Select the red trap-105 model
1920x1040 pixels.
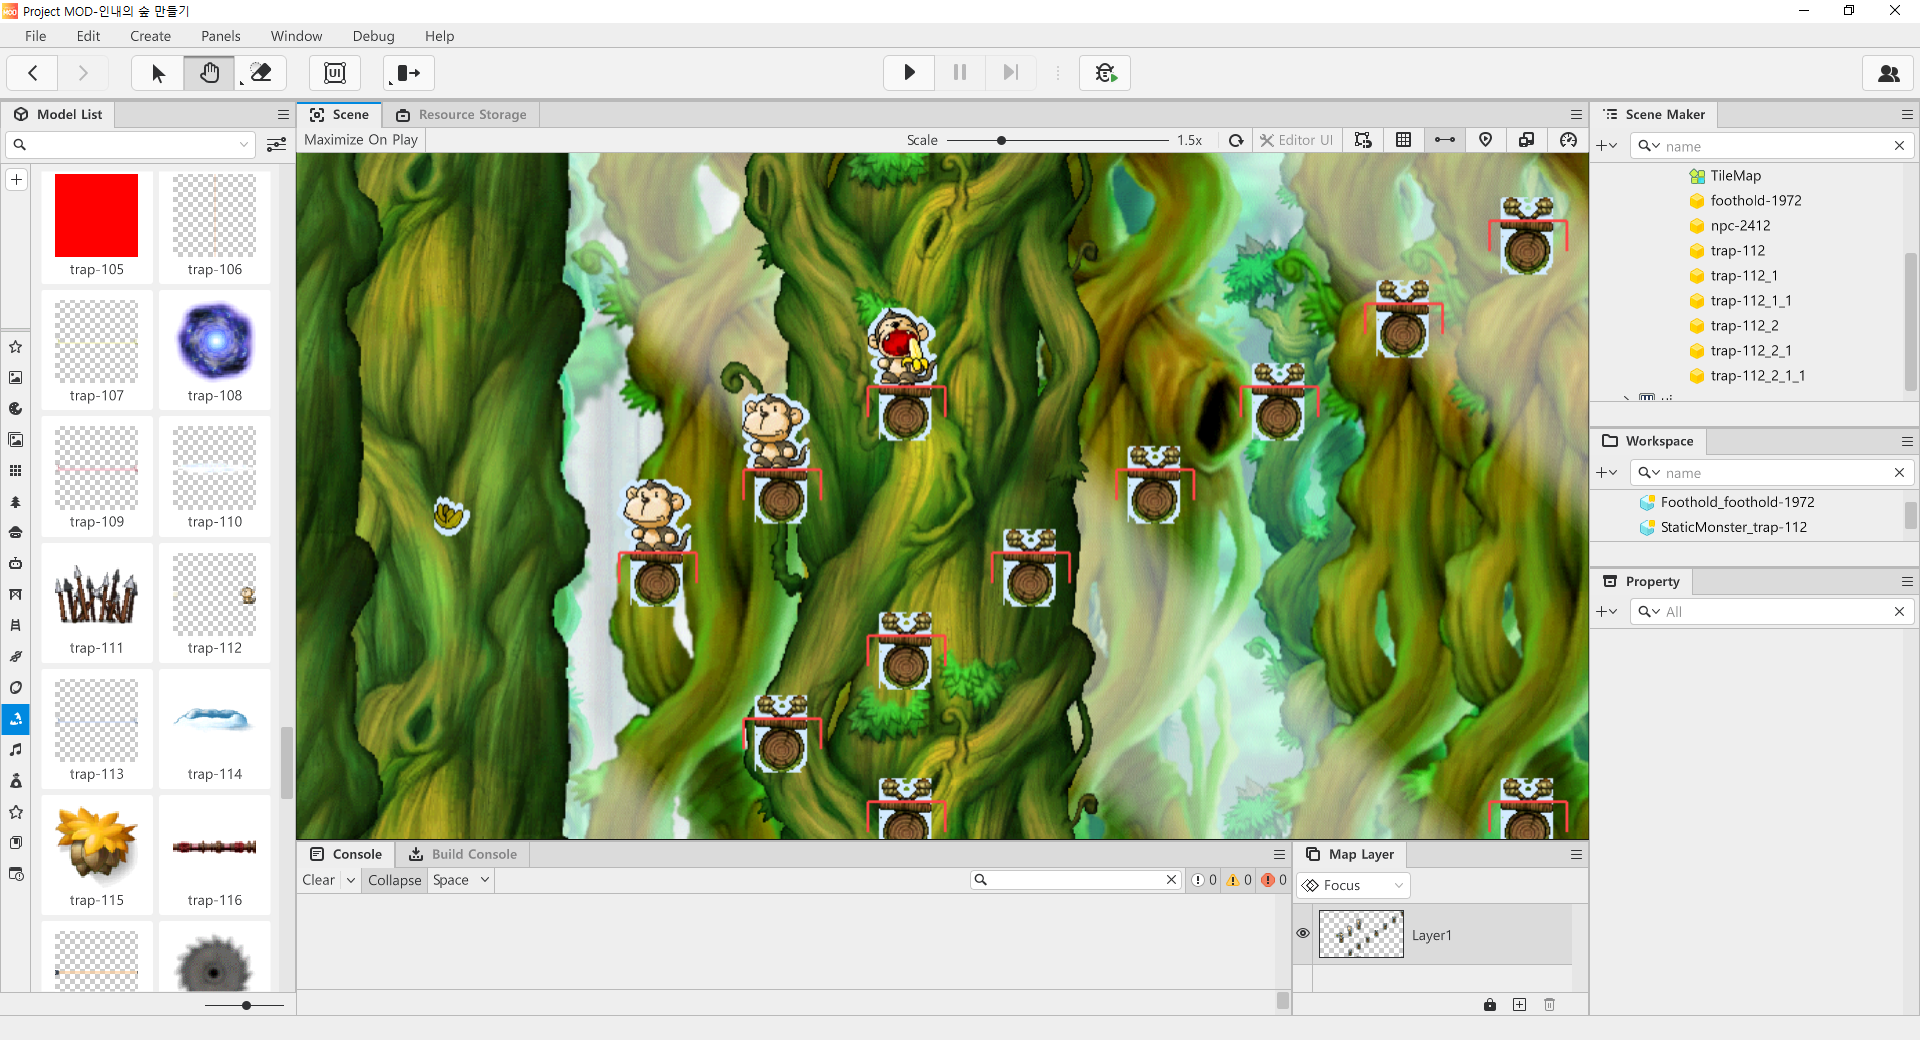pyautogui.click(x=97, y=226)
